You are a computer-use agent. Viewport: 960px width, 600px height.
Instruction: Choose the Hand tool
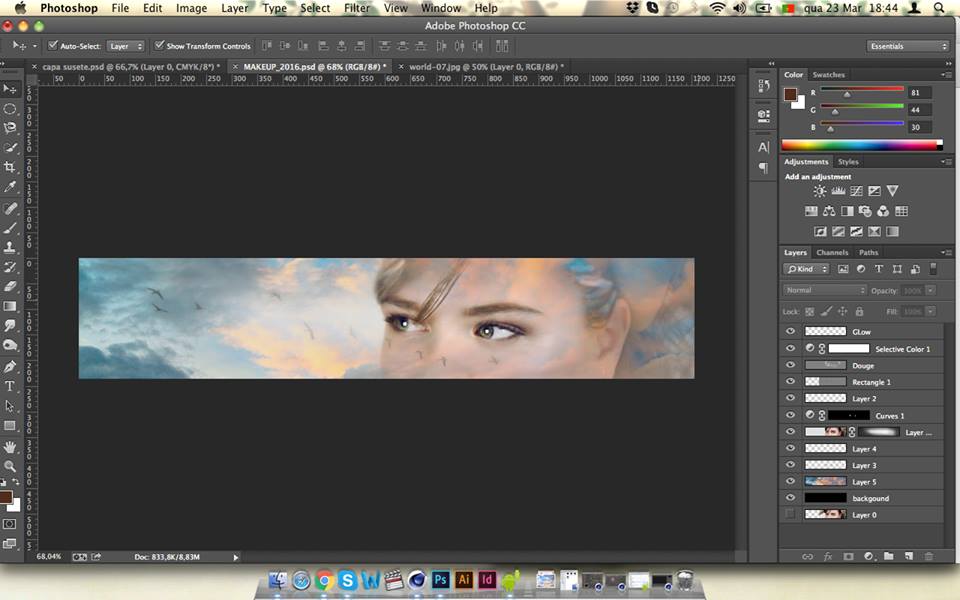(x=10, y=446)
